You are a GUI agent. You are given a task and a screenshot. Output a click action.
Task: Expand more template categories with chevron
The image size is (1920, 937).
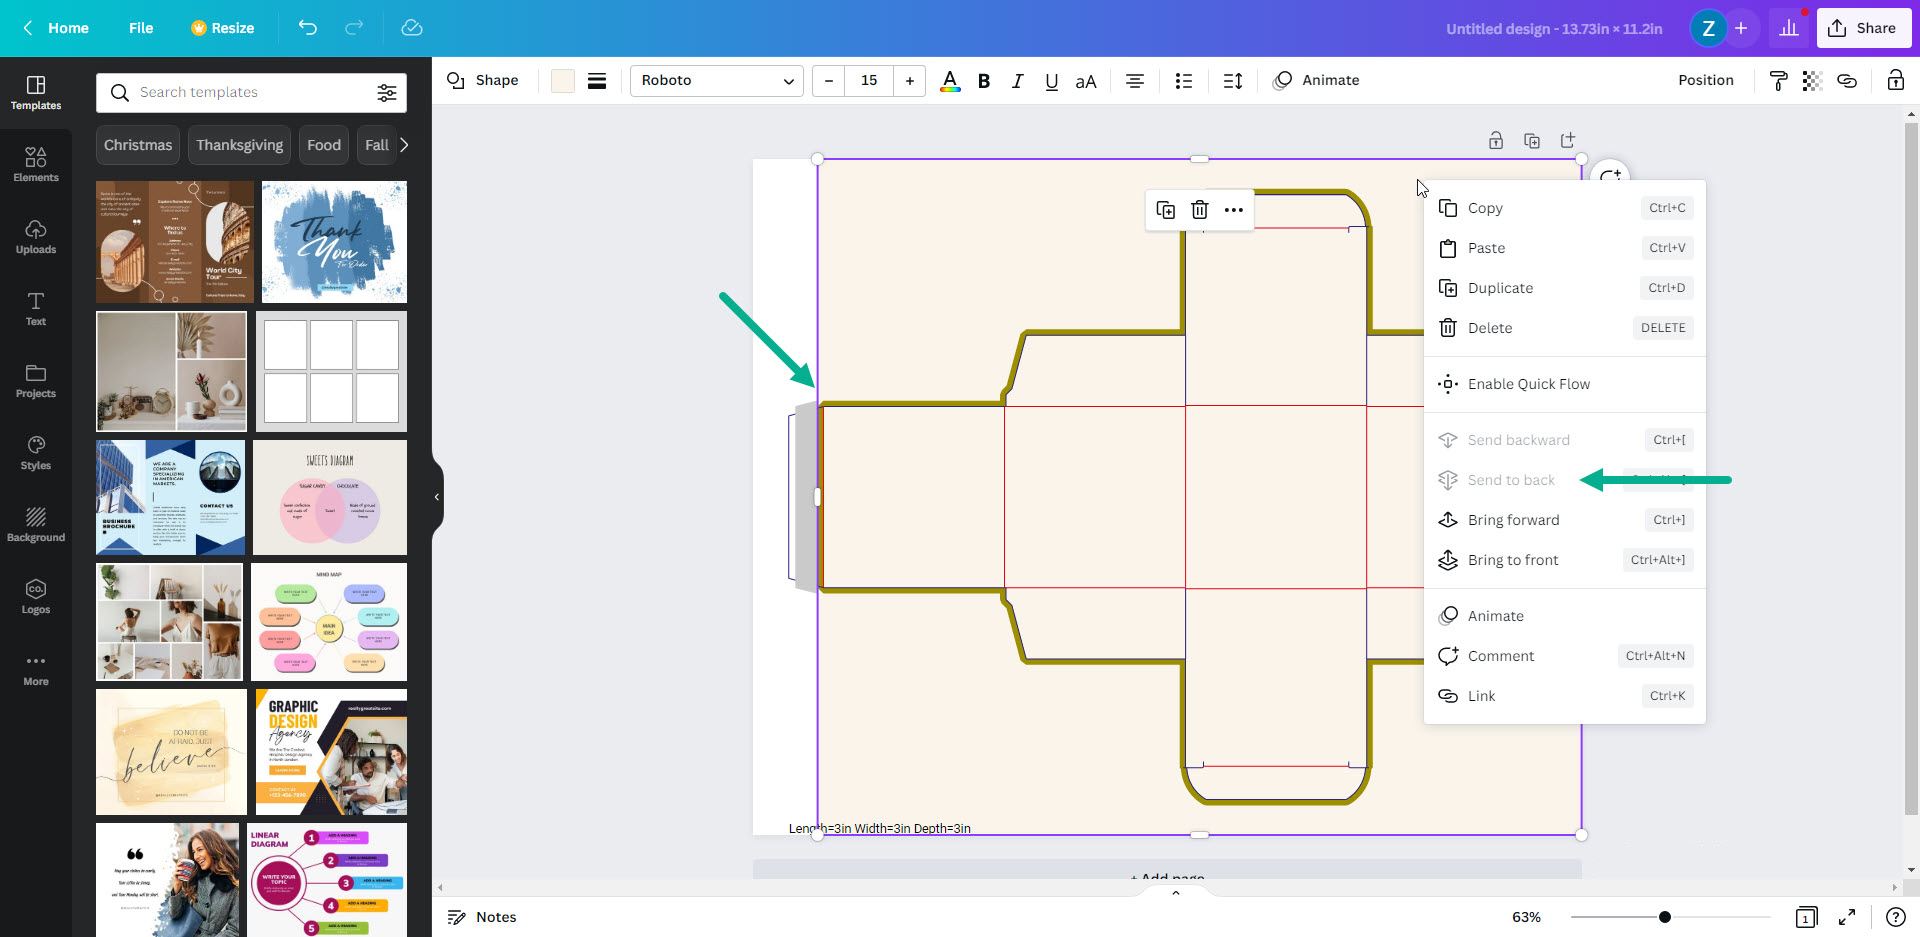(x=403, y=144)
